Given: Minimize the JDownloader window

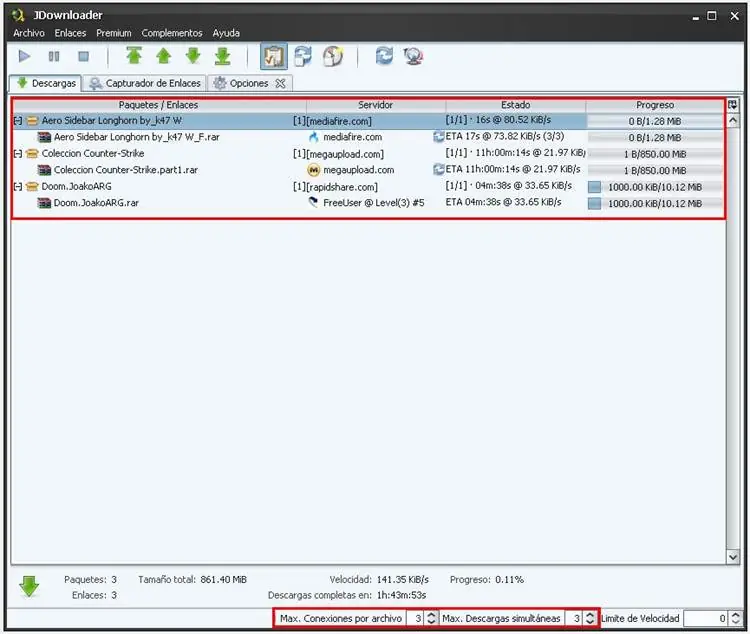Looking at the screenshot, I should (x=695, y=17).
